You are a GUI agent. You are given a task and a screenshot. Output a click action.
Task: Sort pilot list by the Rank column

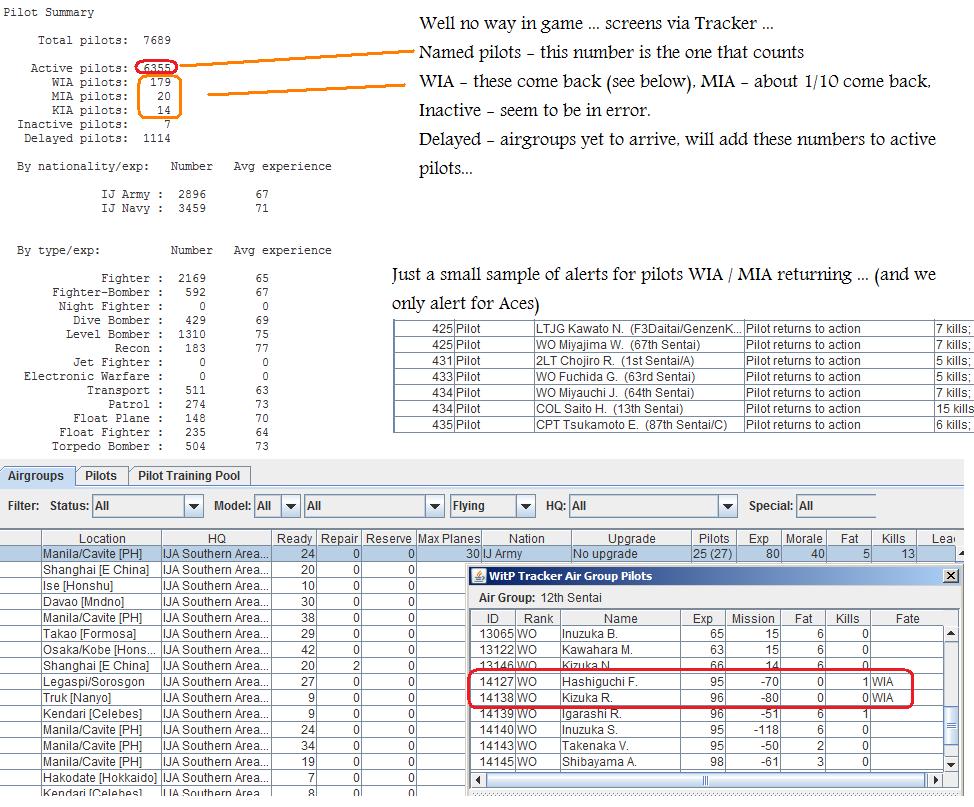pos(538,619)
